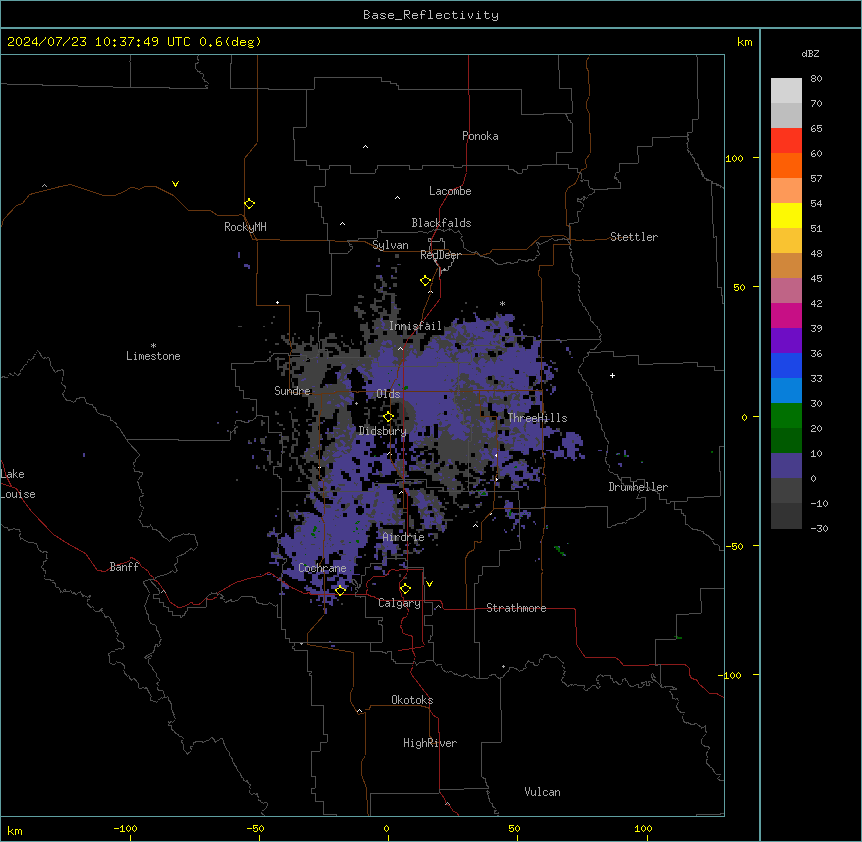
Task: Click the dBZ legend heading
Action: (810, 53)
